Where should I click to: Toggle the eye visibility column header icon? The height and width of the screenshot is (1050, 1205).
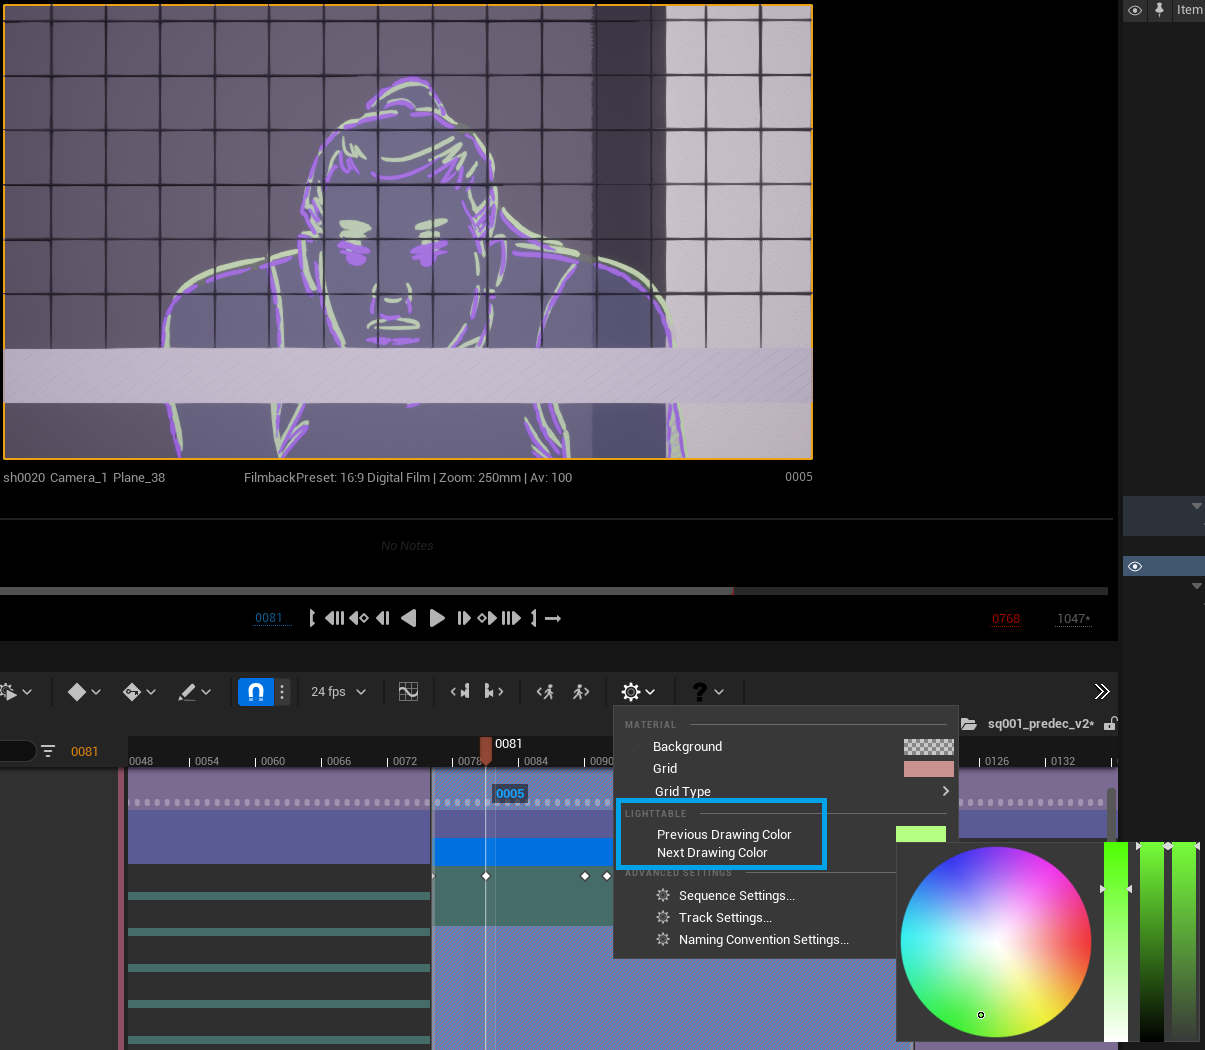tap(1135, 10)
